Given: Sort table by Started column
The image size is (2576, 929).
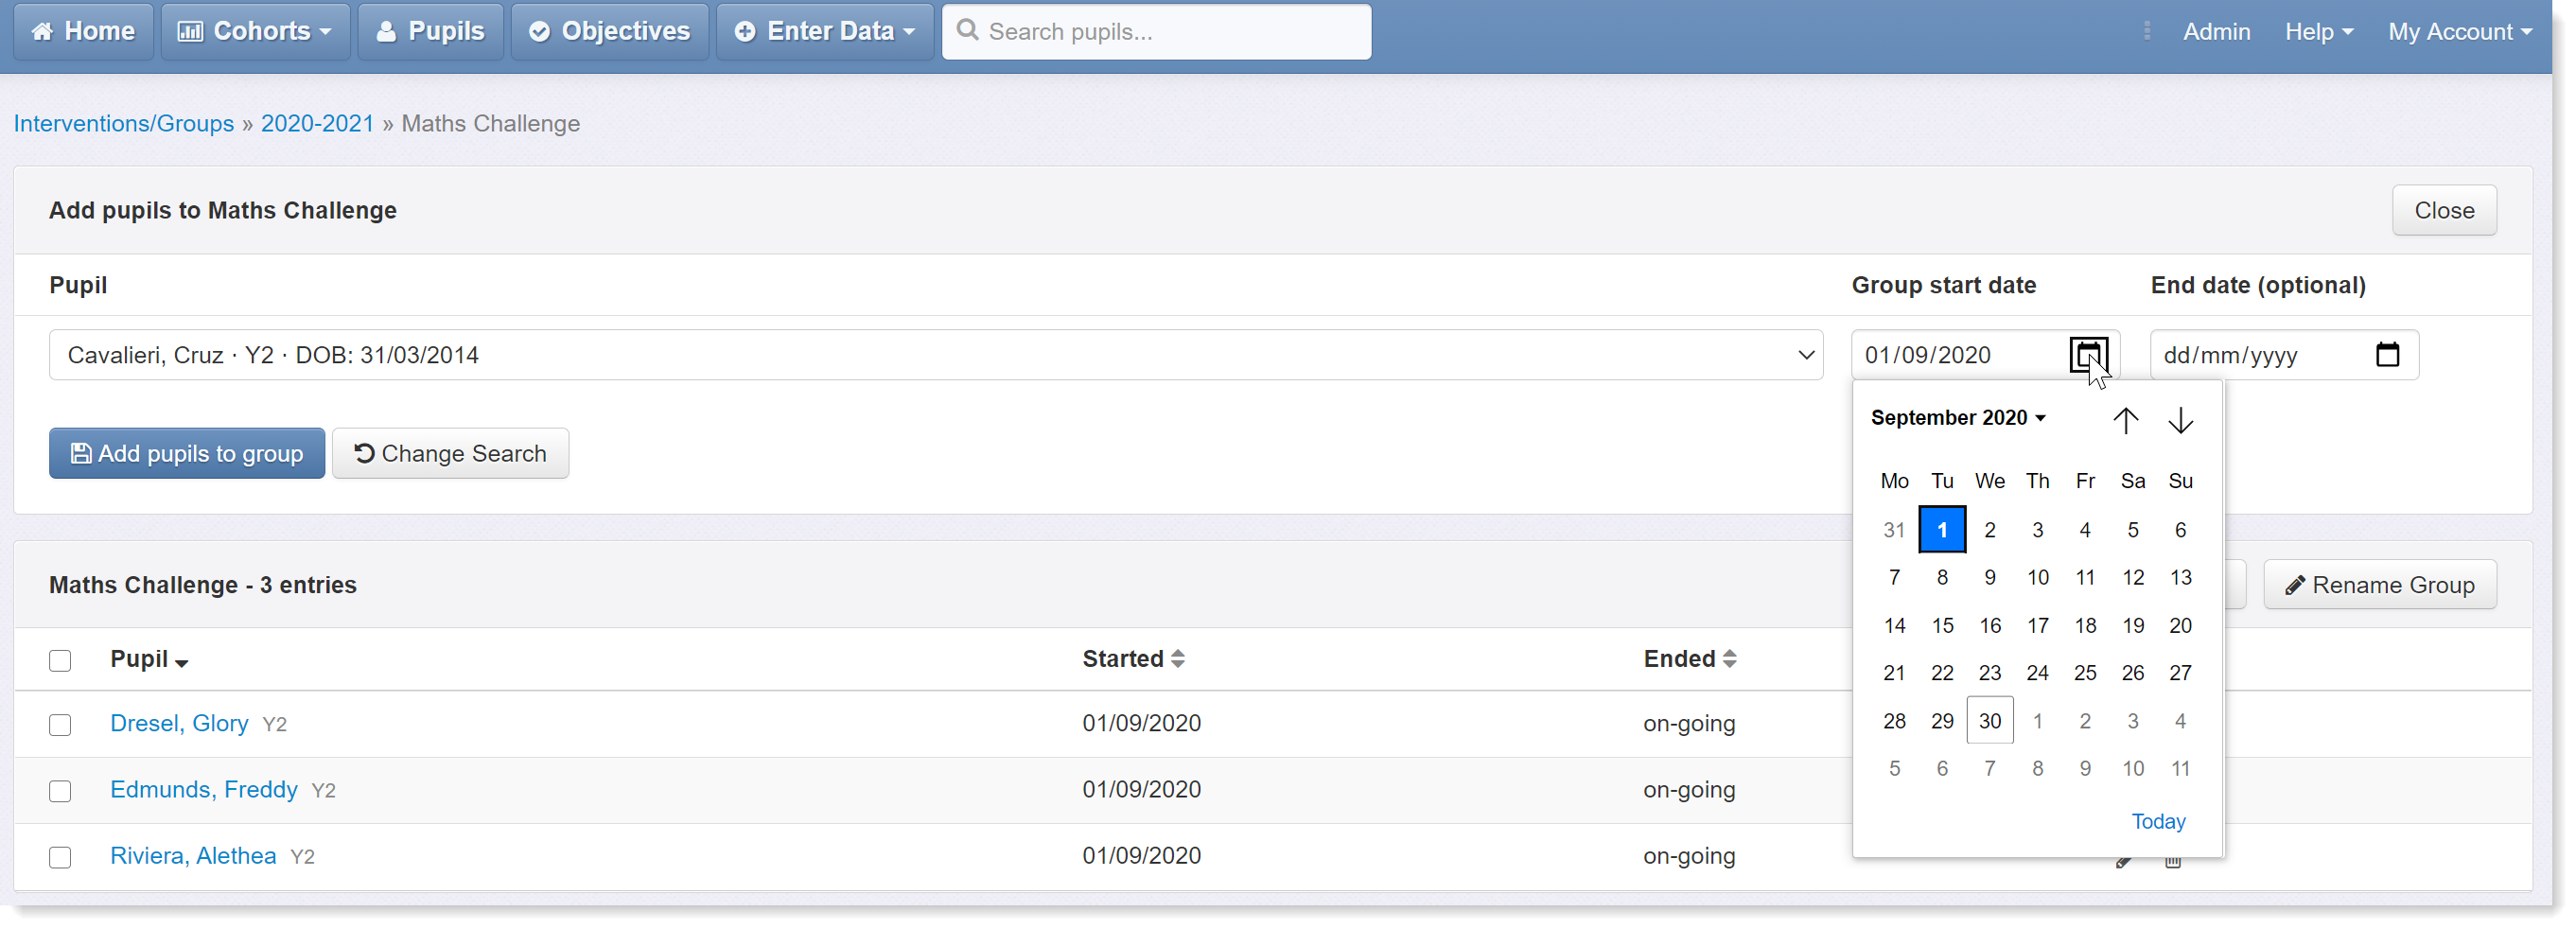Looking at the screenshot, I should (1133, 658).
